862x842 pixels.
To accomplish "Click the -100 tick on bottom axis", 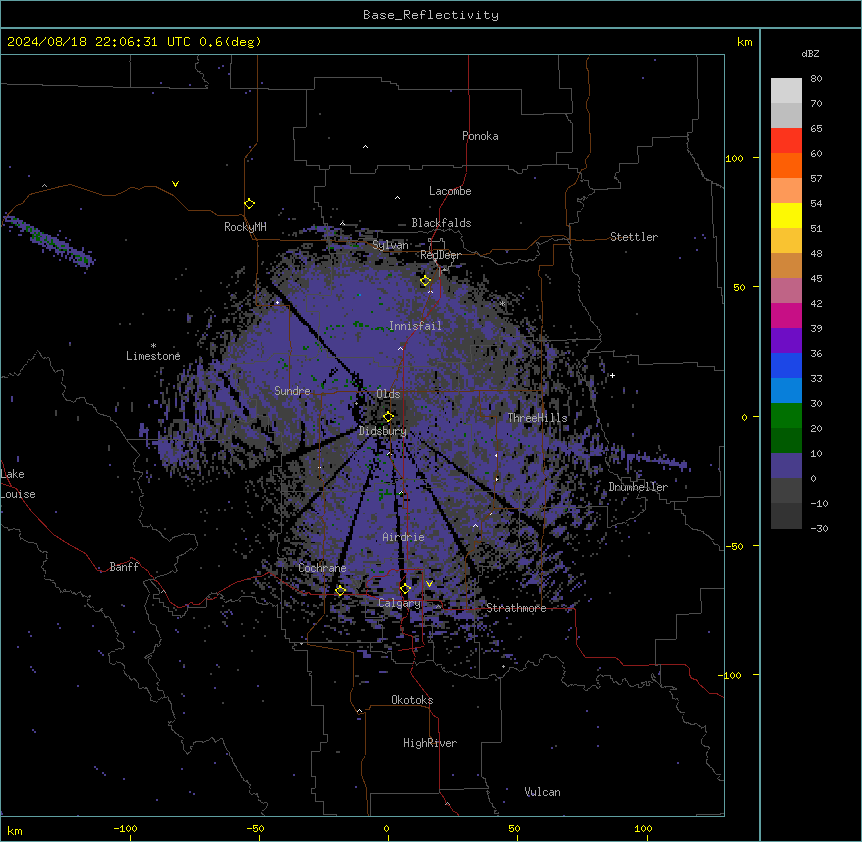I will coord(125,828).
